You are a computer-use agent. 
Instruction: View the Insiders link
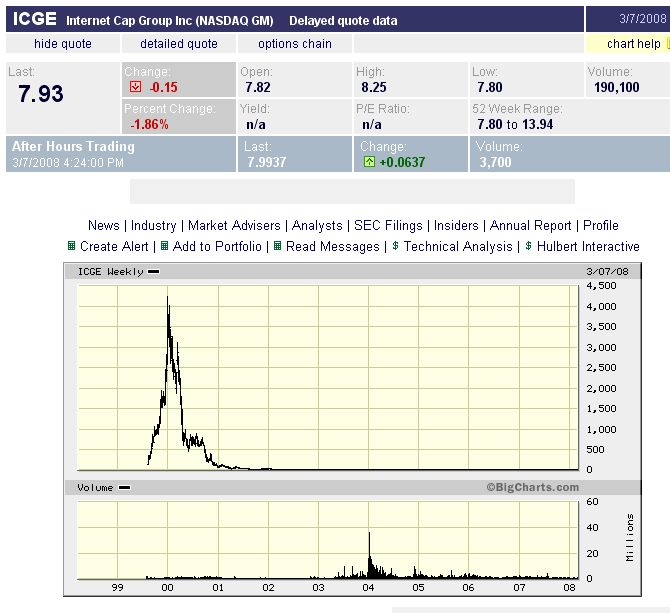(x=455, y=225)
